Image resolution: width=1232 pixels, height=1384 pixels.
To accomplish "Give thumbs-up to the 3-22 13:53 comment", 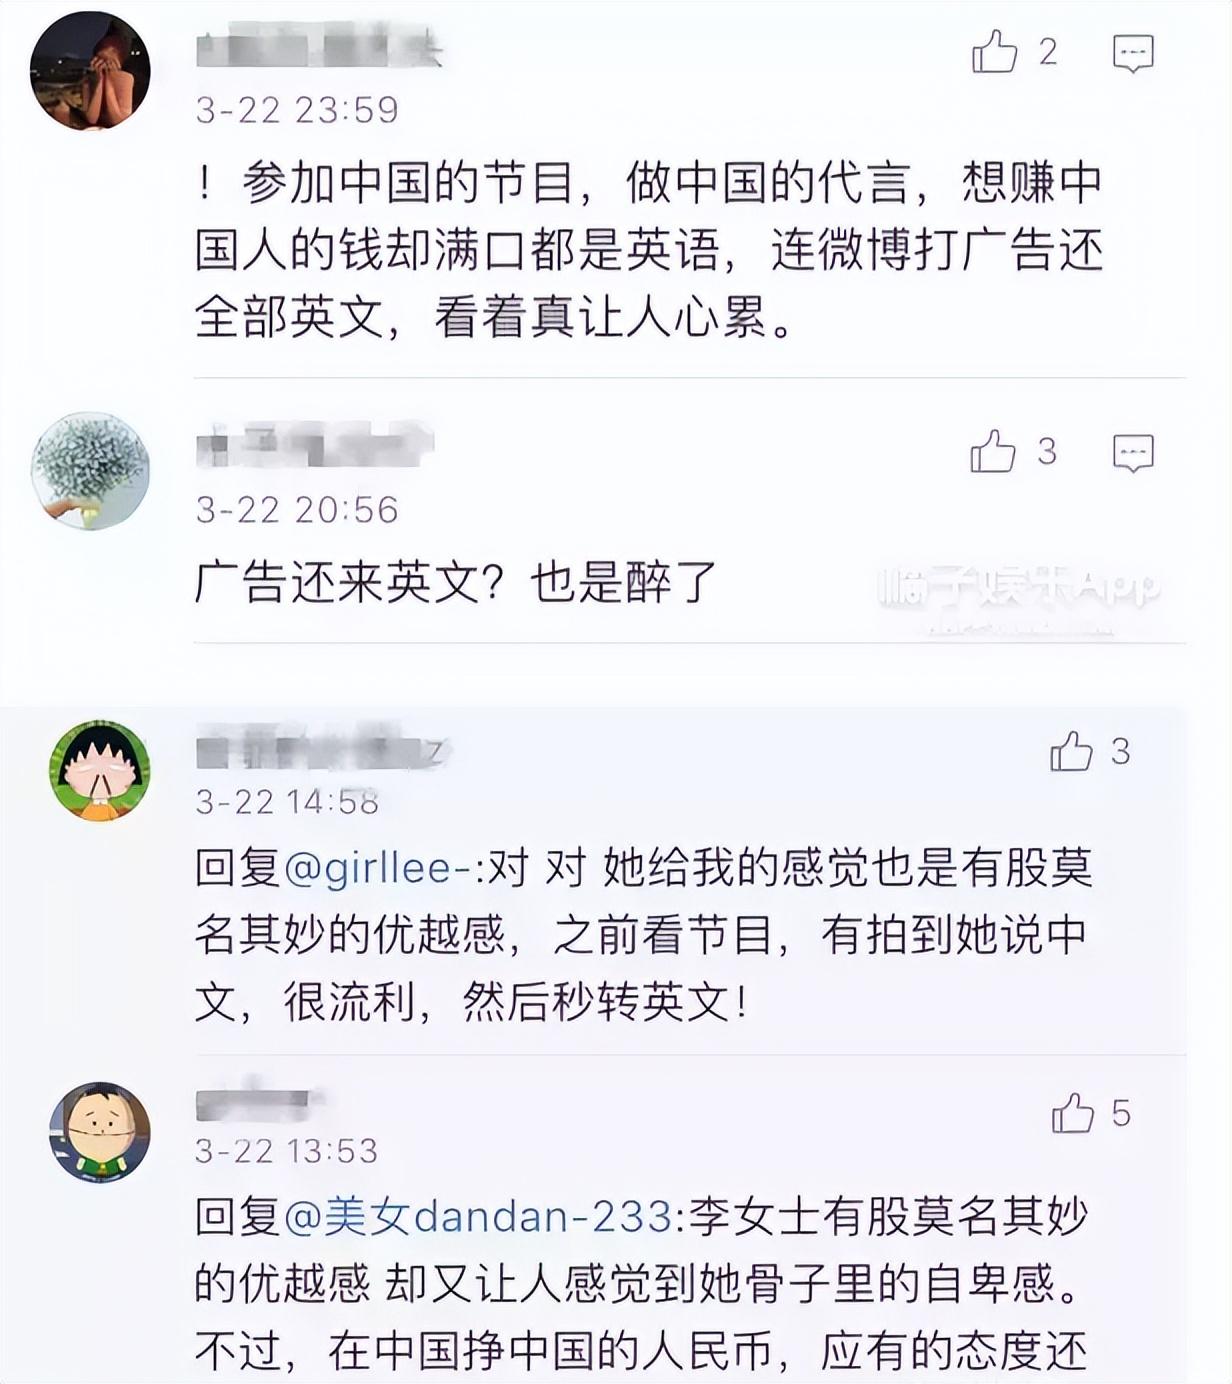I will coord(1073,1114).
